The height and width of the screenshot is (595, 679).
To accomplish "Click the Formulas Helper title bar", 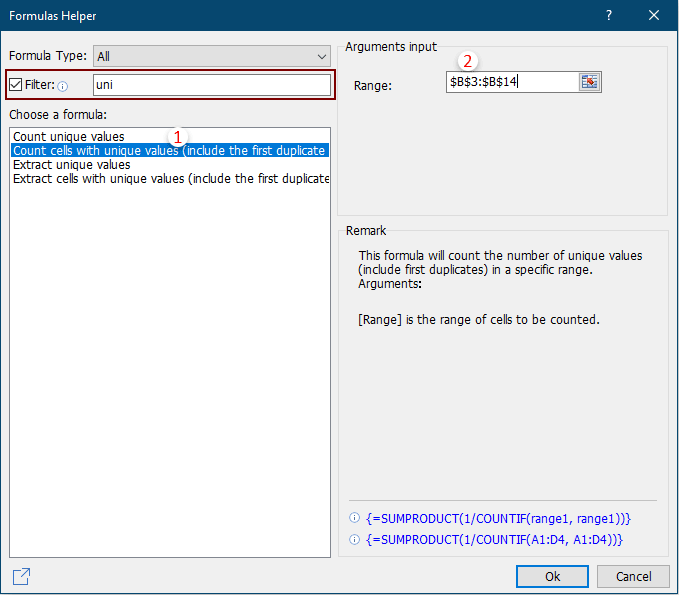I will coord(300,15).
